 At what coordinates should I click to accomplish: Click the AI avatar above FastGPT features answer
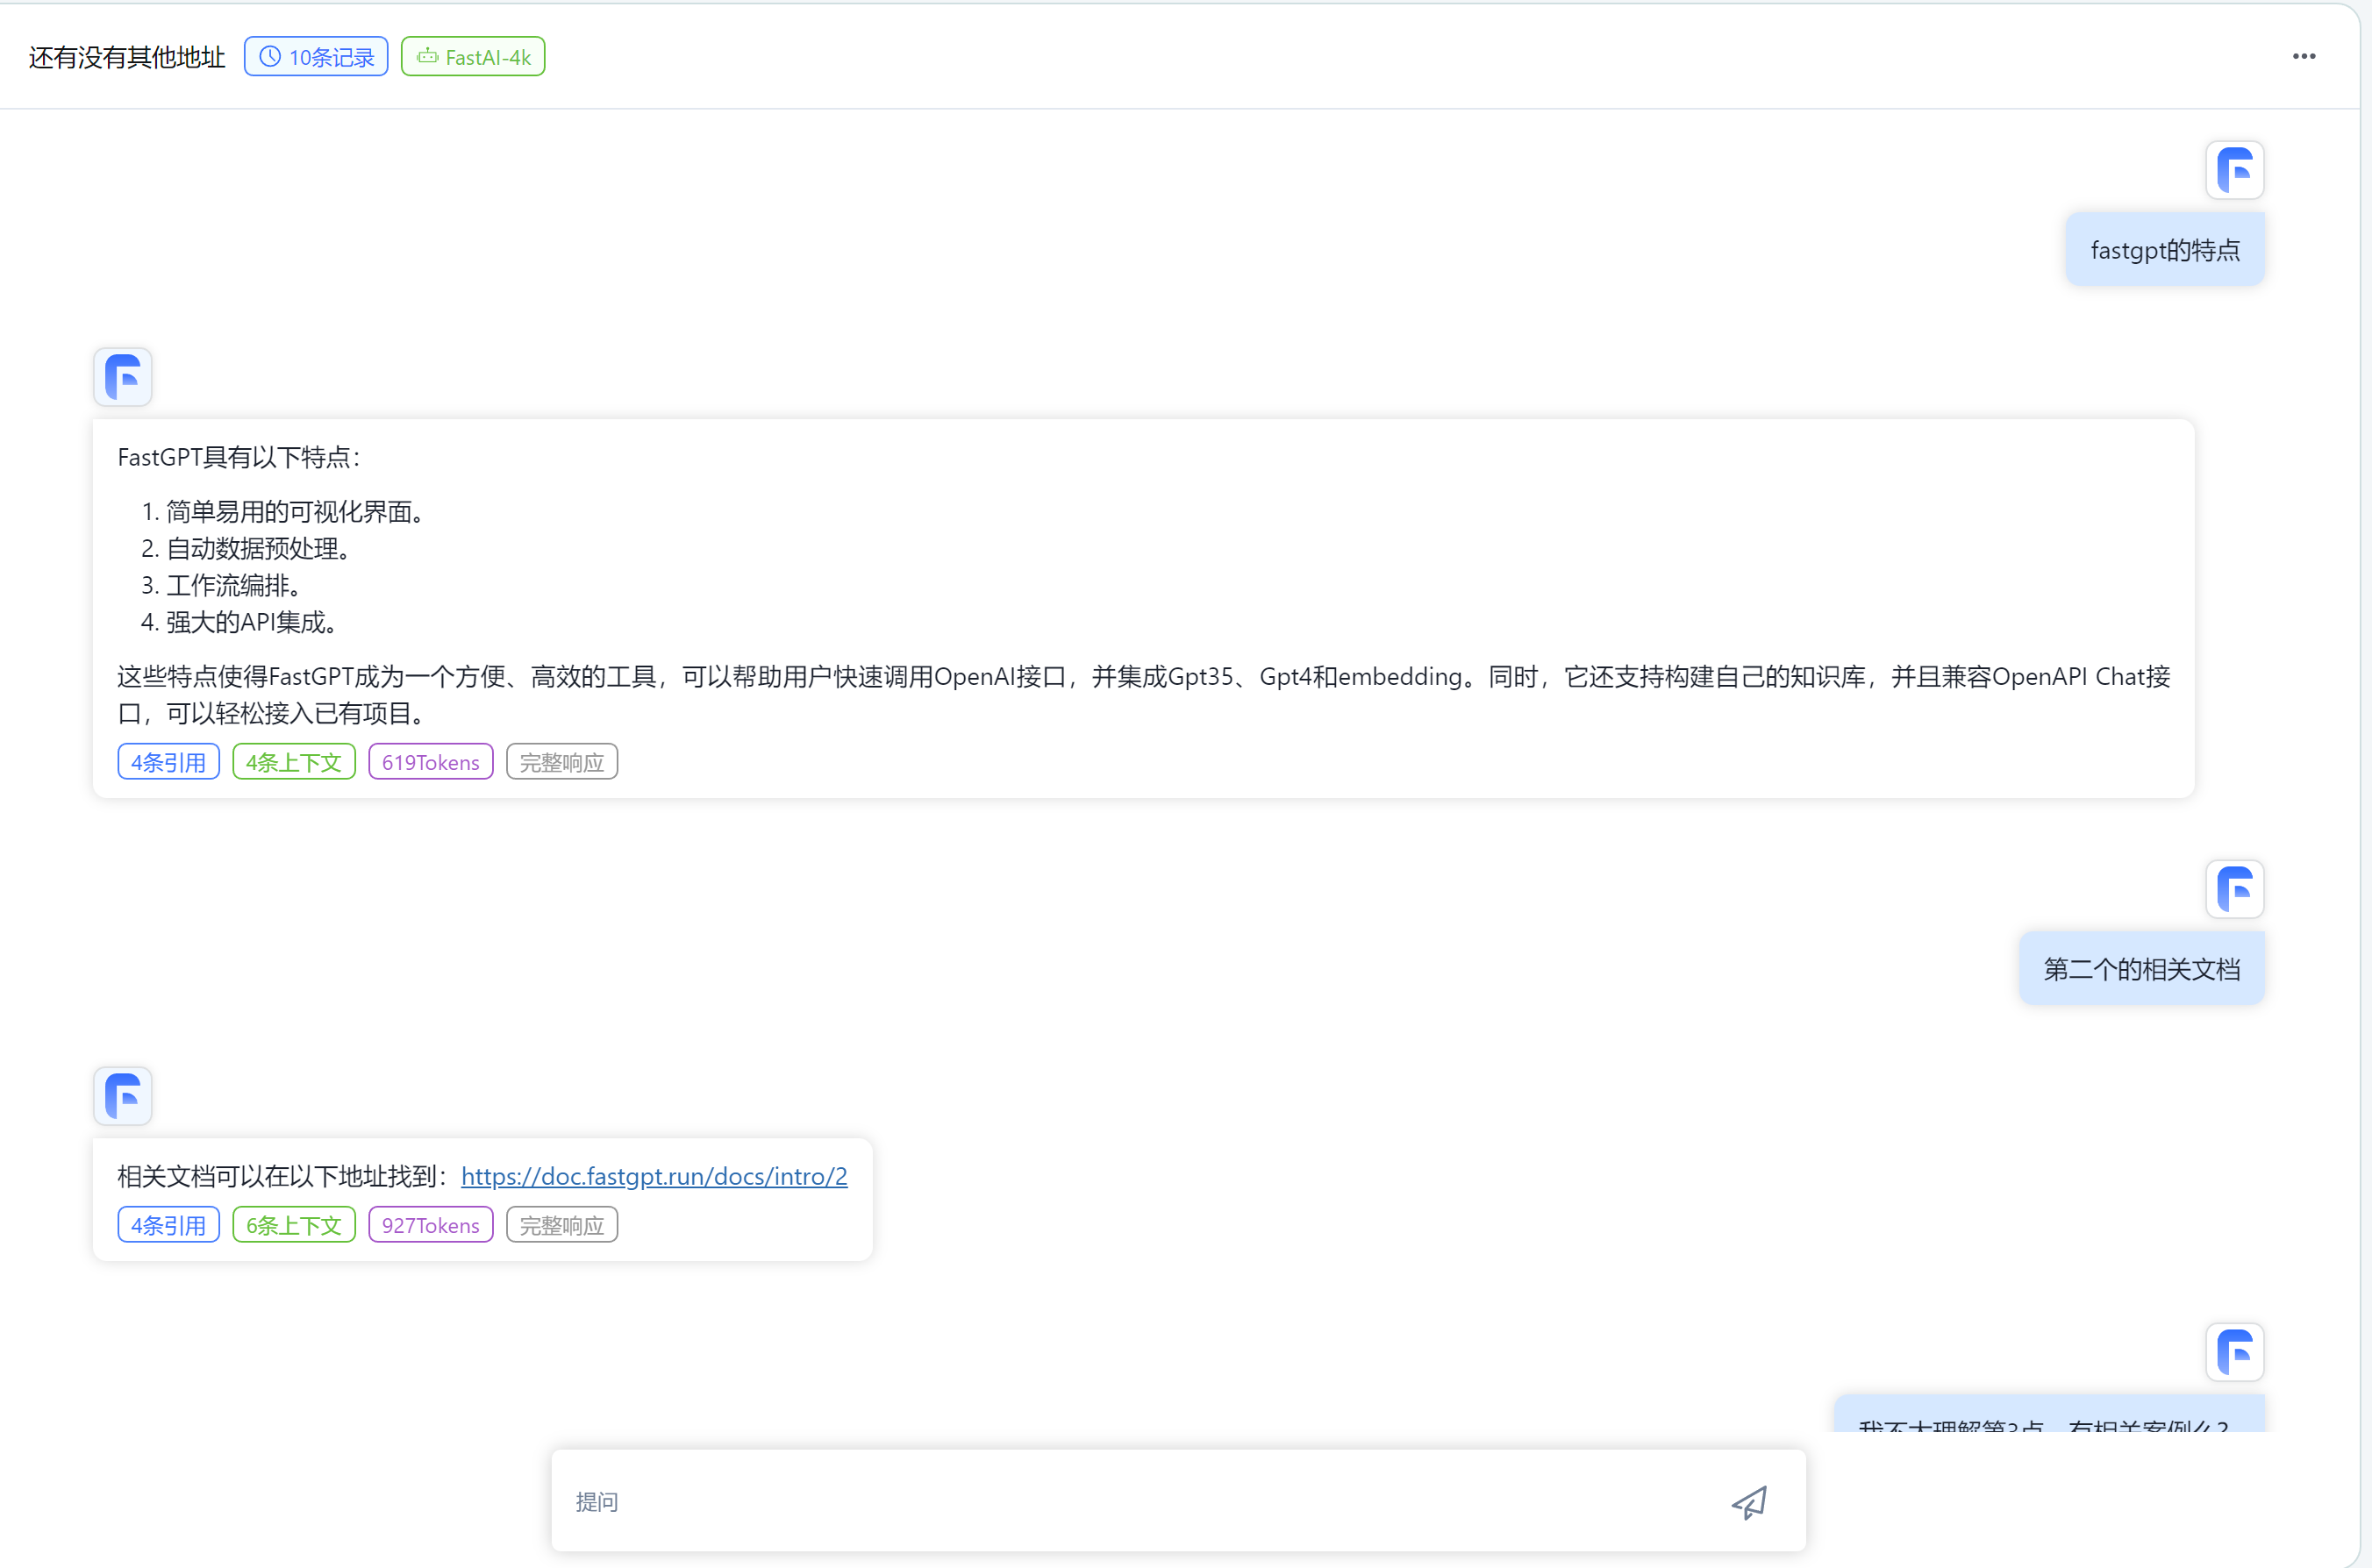123,377
